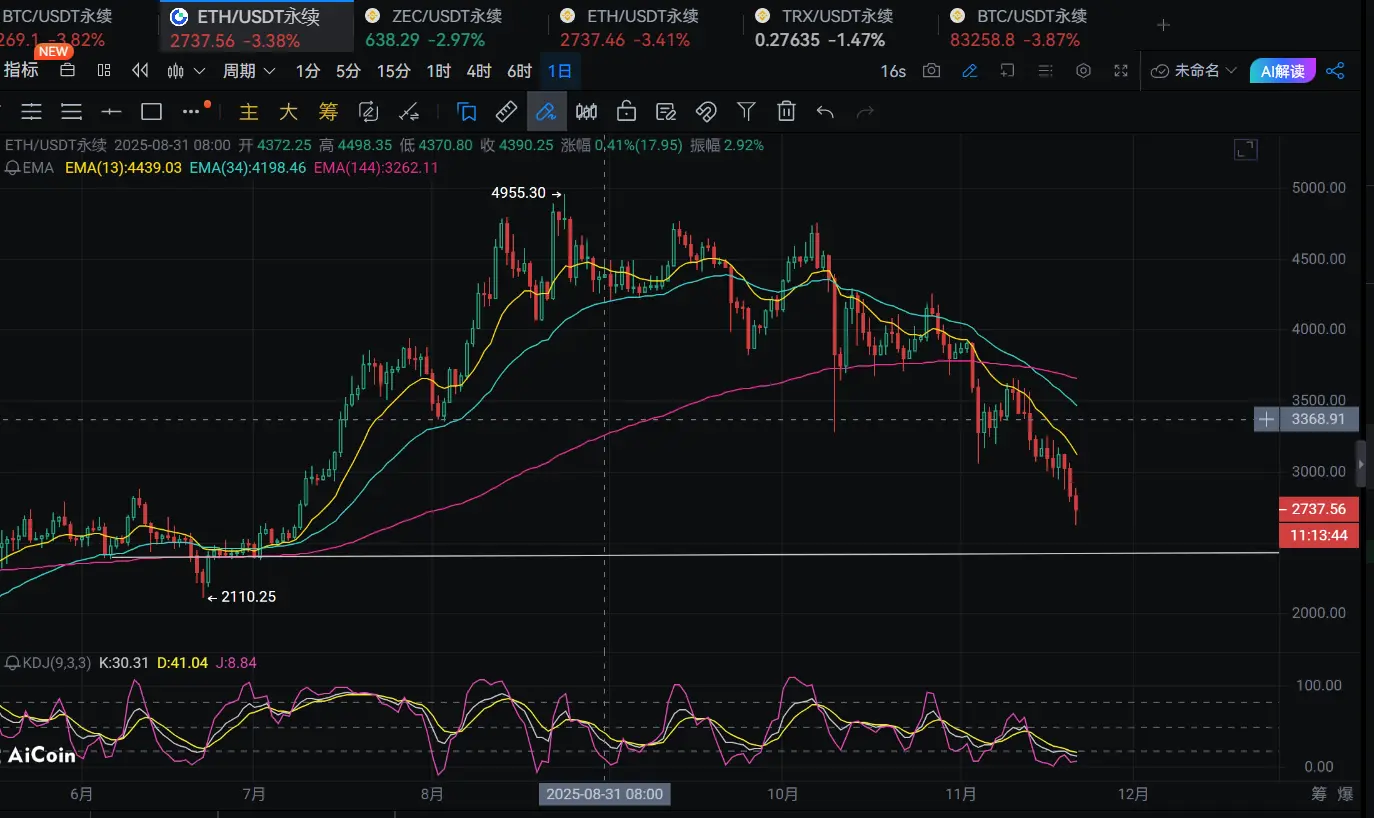Click the trash can delete drawings icon

tap(786, 111)
